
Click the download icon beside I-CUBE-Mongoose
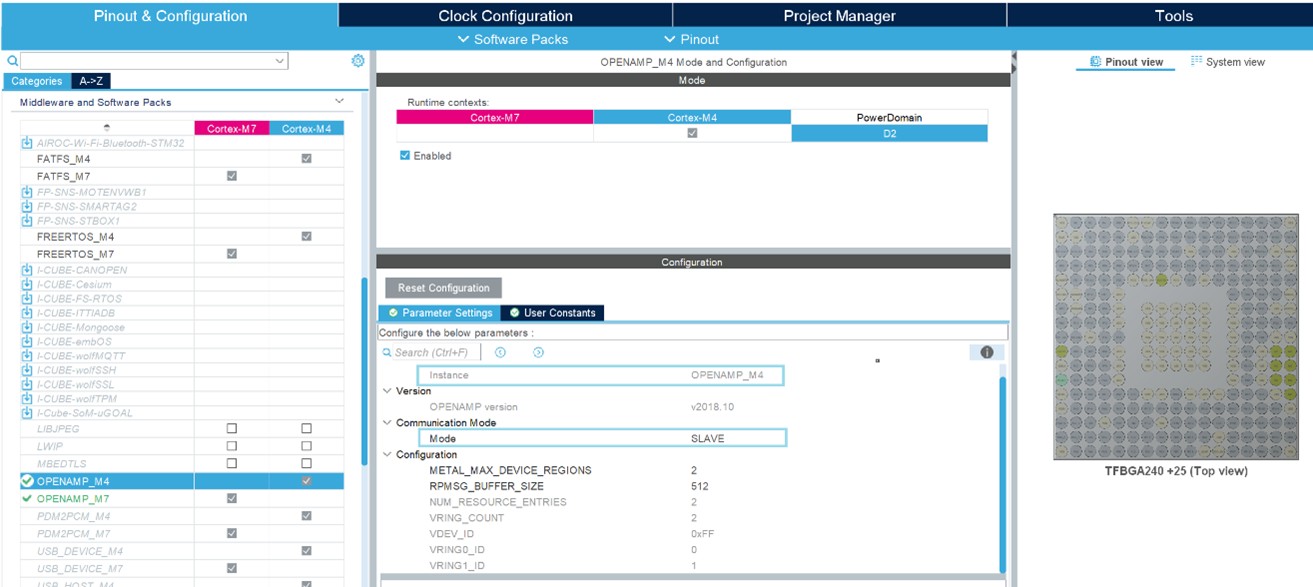click(27, 327)
